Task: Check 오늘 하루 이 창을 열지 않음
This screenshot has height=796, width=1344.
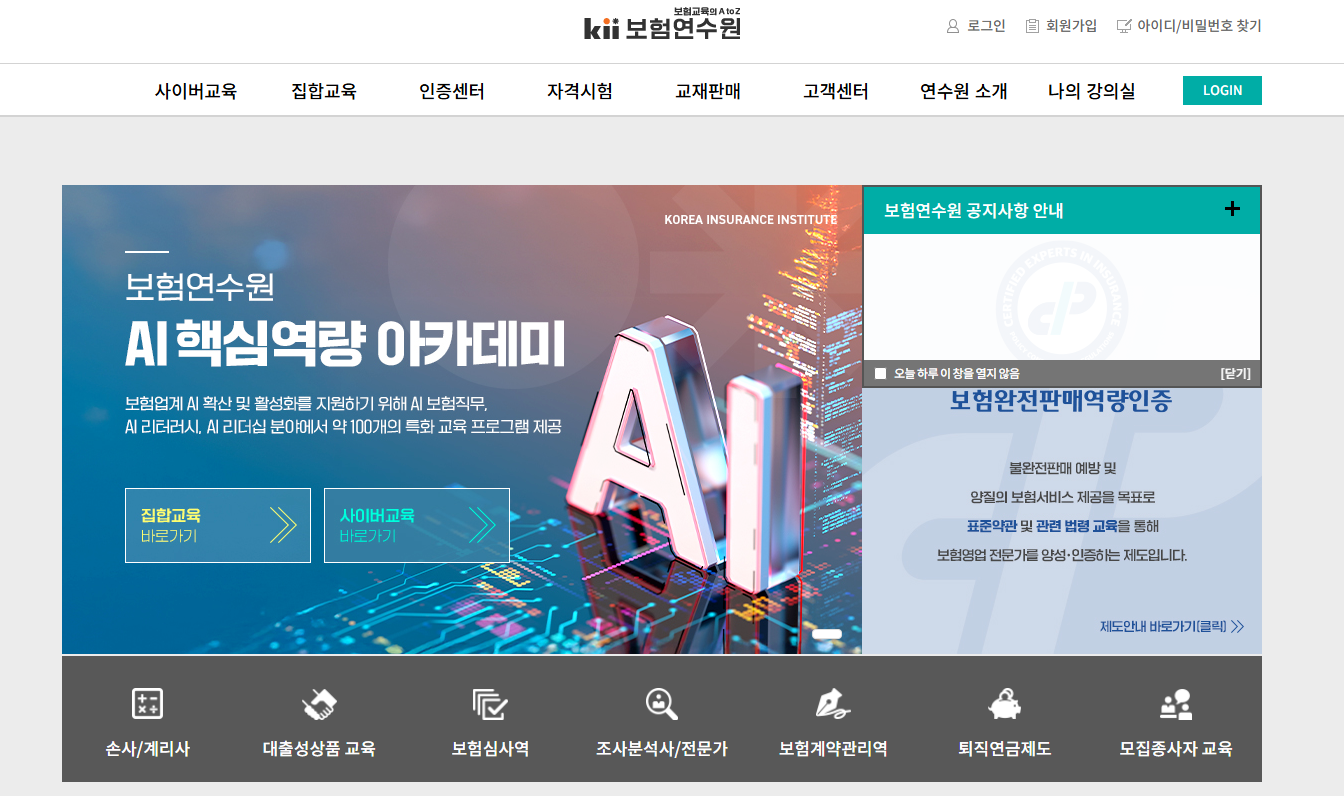Action: [881, 373]
